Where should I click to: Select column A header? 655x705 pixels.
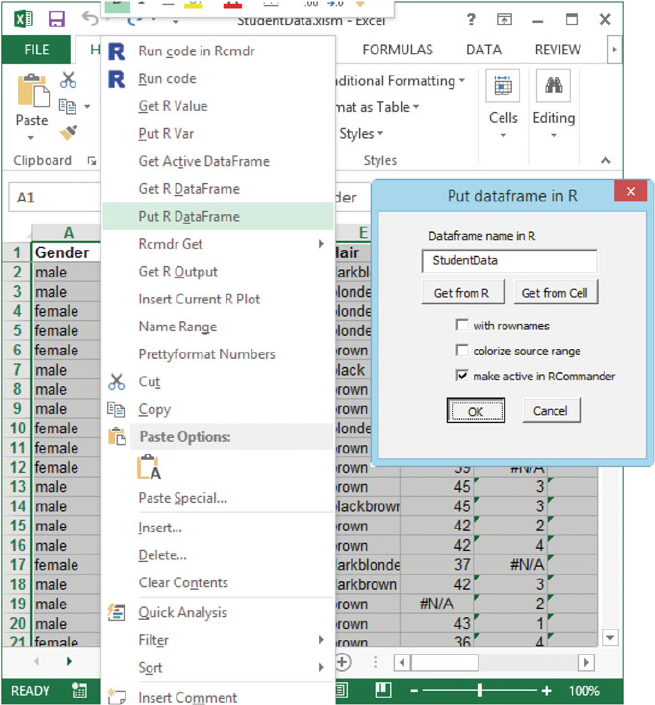(x=67, y=233)
